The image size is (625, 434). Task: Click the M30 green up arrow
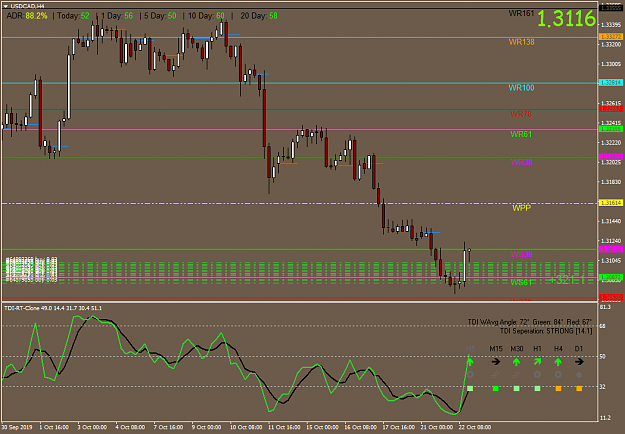tap(517, 362)
